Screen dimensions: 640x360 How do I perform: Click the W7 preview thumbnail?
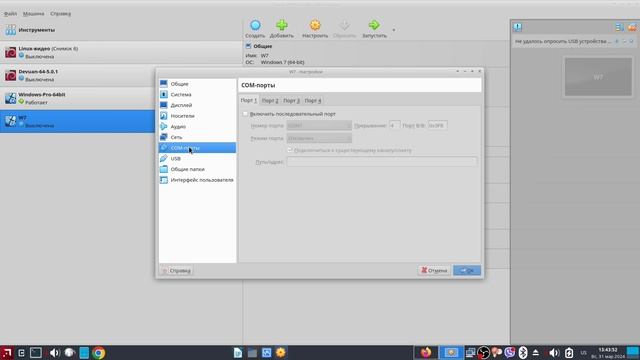pos(598,77)
